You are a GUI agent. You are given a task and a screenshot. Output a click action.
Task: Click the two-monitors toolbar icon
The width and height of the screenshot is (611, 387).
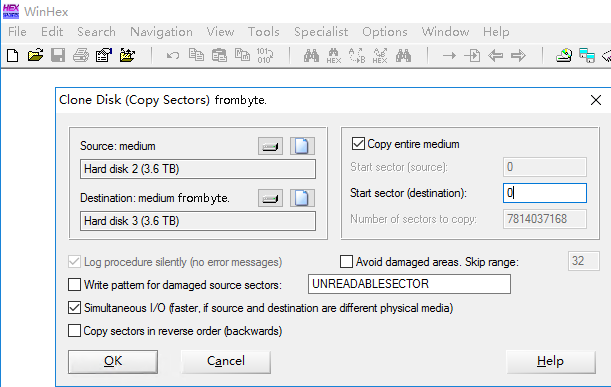click(x=587, y=56)
